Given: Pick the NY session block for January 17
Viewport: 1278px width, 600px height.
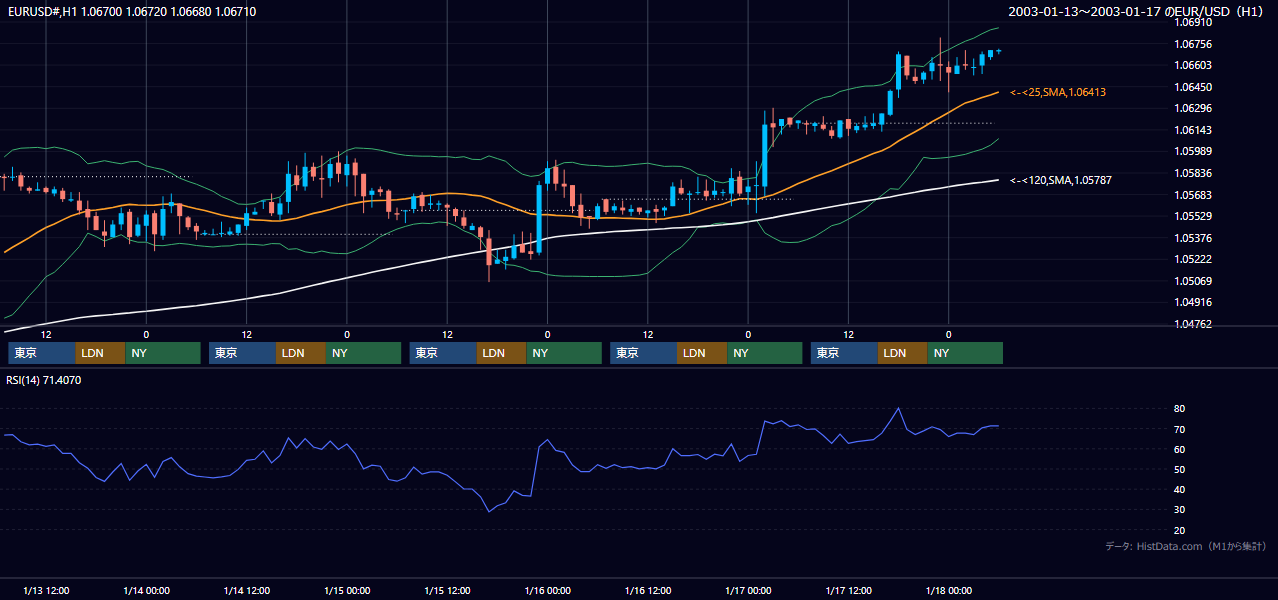Looking at the screenshot, I should click(965, 353).
